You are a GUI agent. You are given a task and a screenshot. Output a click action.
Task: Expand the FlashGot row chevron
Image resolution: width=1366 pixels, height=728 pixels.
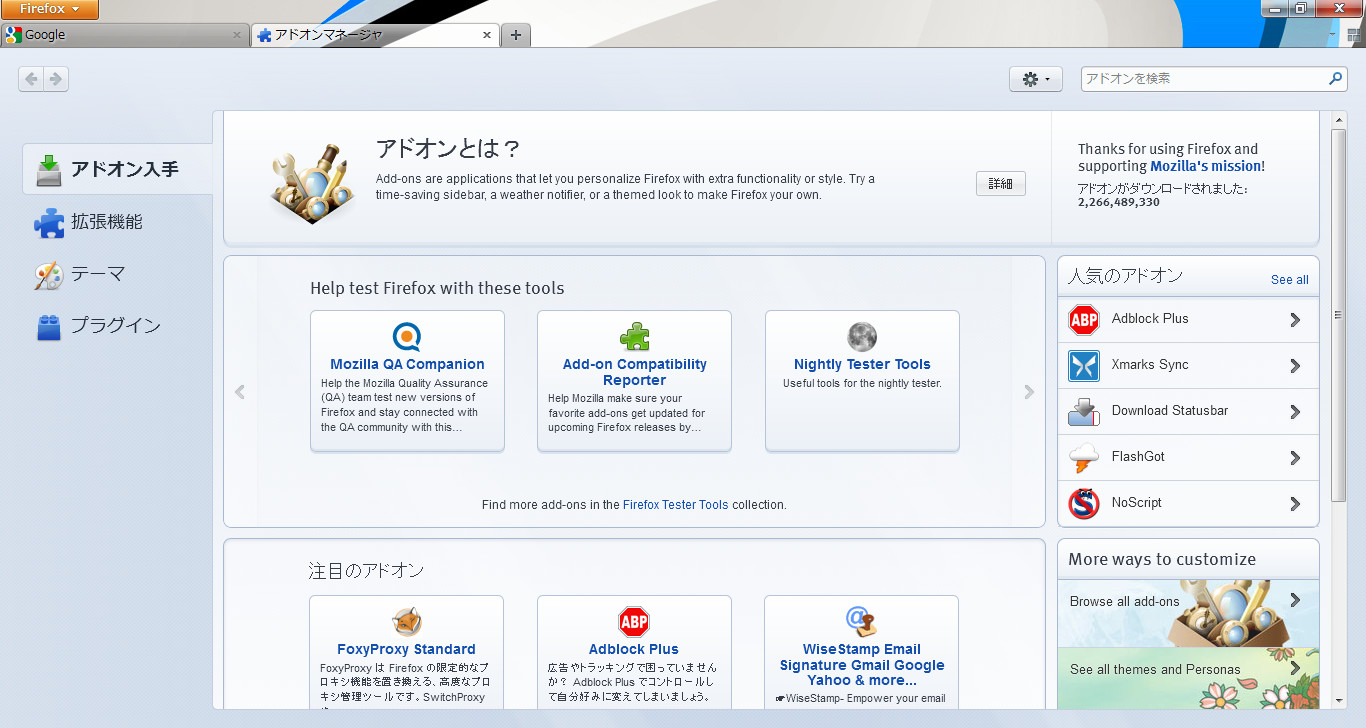(1295, 458)
